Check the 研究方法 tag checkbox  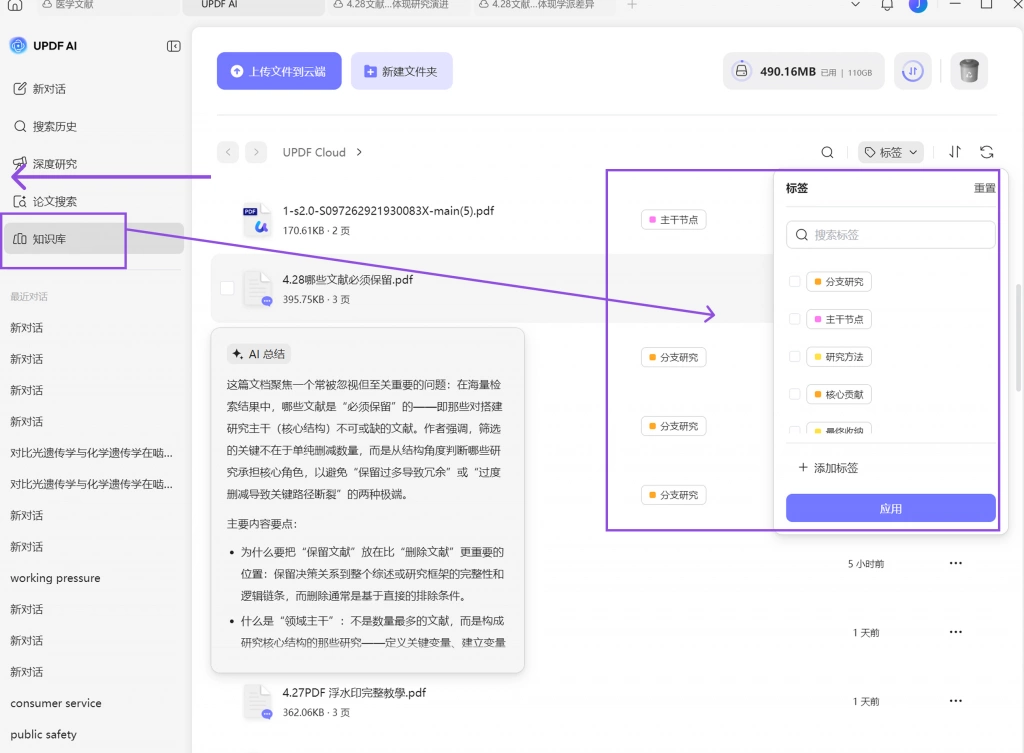click(x=794, y=357)
